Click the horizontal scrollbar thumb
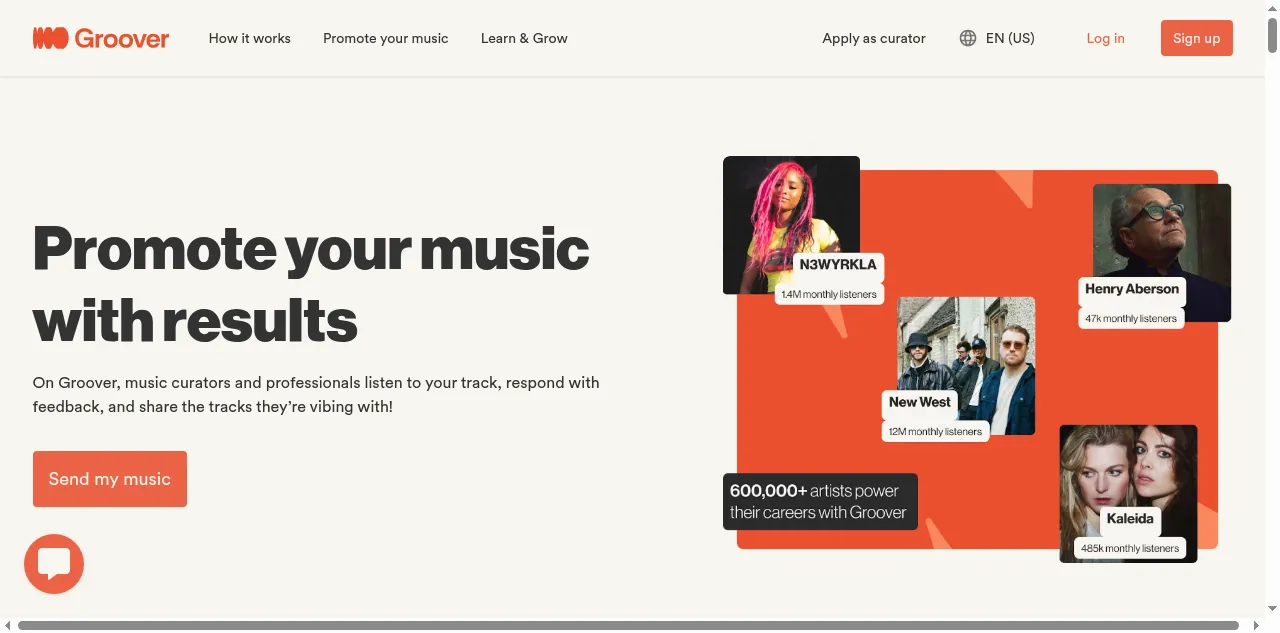The height and width of the screenshot is (633, 1280). 628,625
